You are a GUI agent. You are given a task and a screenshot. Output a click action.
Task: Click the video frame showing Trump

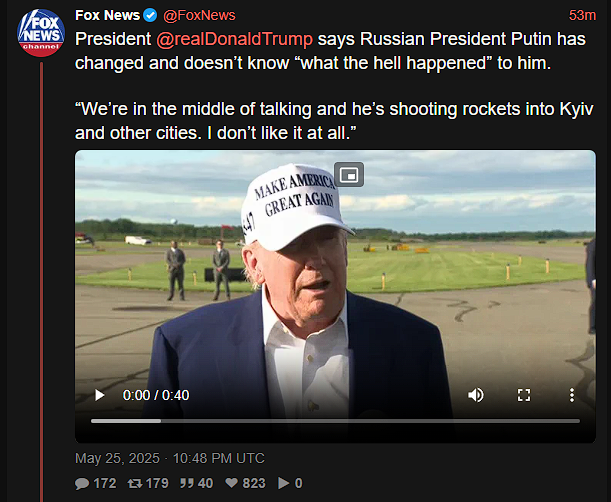click(x=335, y=280)
